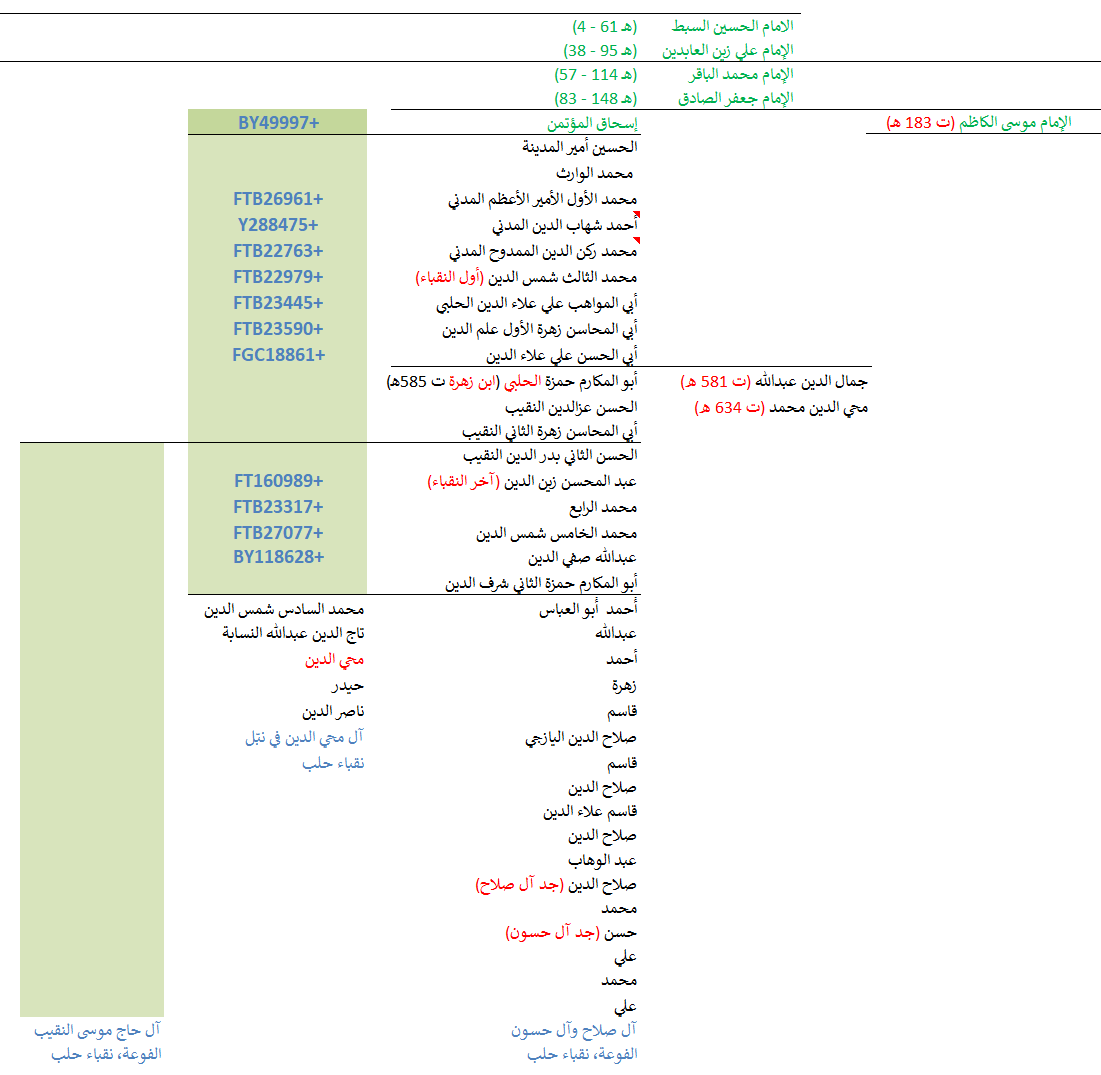Click the آل حاج موسى النقيب label

click(97, 1030)
